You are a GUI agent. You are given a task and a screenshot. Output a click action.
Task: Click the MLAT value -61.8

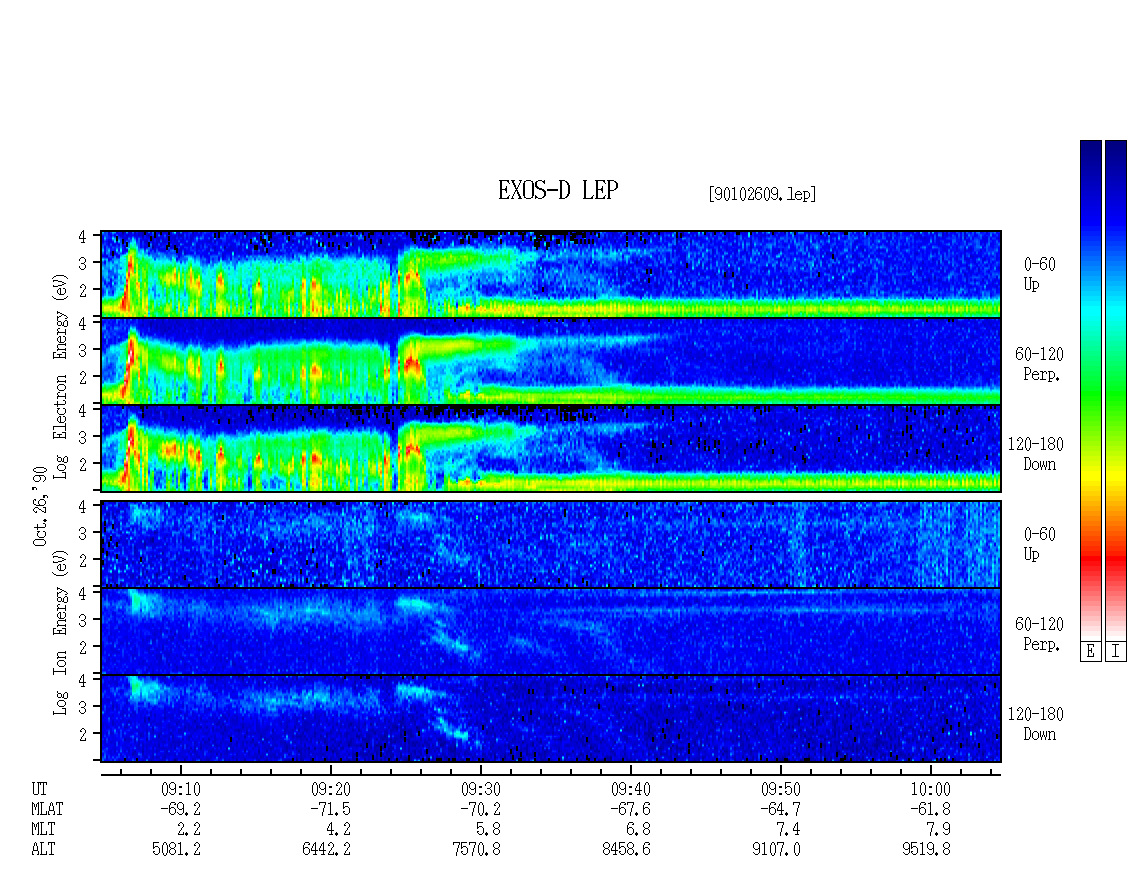[930, 809]
